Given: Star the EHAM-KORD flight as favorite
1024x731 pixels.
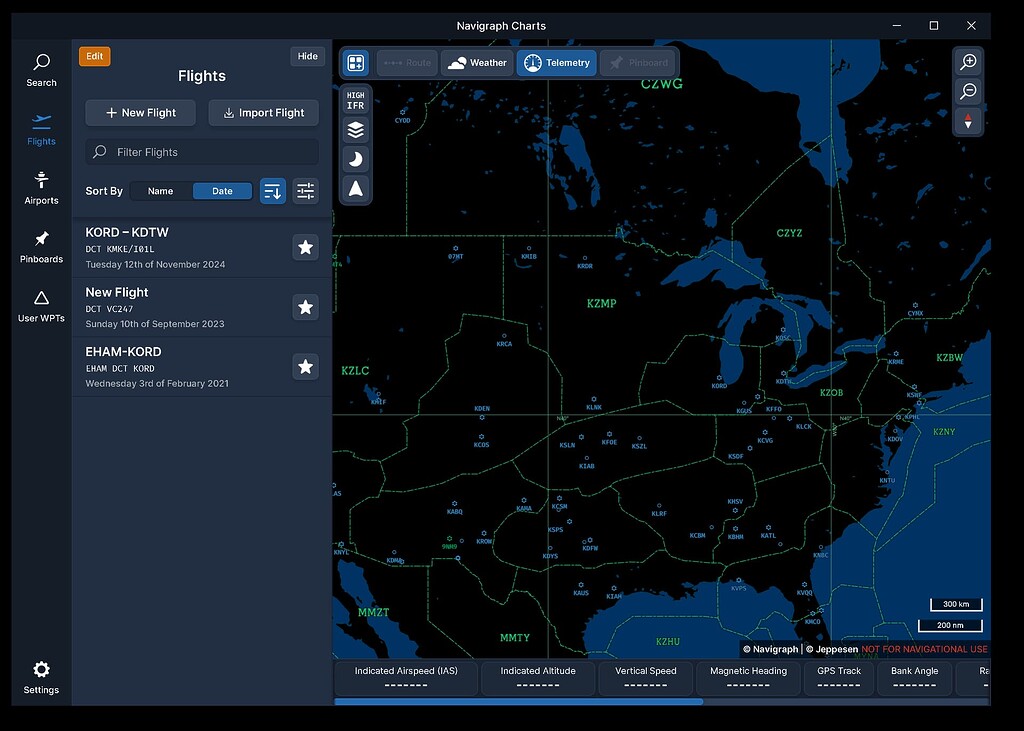Looking at the screenshot, I should pos(305,366).
